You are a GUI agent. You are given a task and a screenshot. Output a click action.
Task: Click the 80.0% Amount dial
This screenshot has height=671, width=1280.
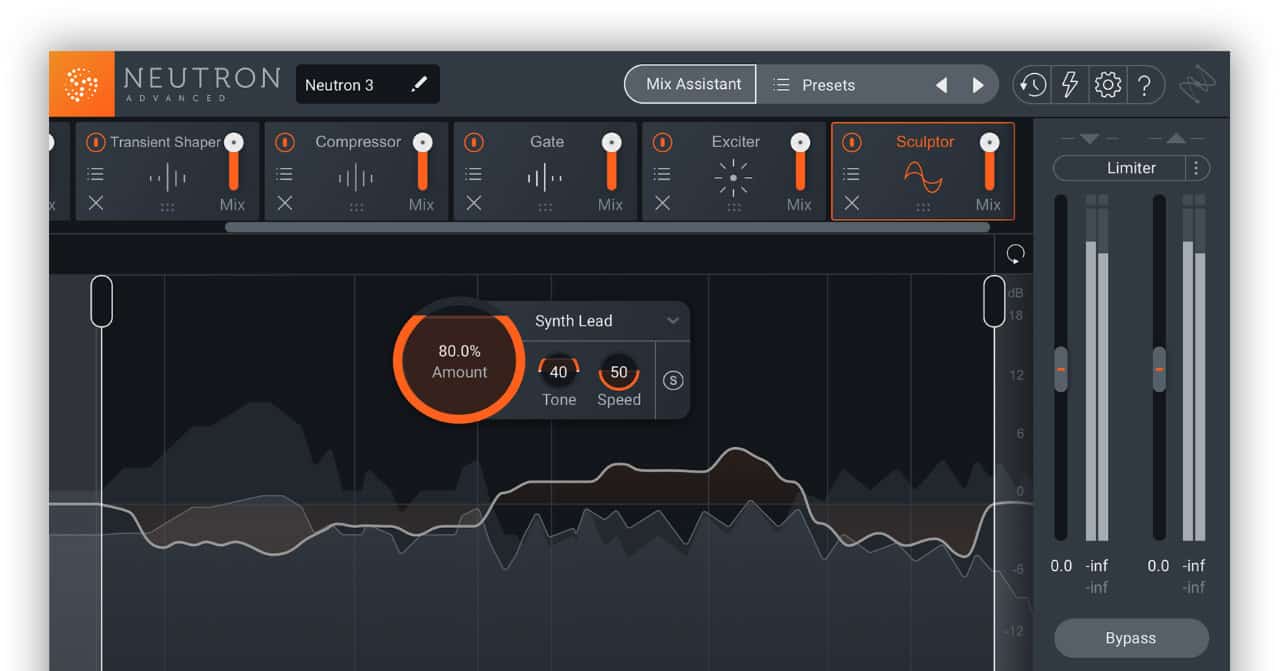(459, 361)
